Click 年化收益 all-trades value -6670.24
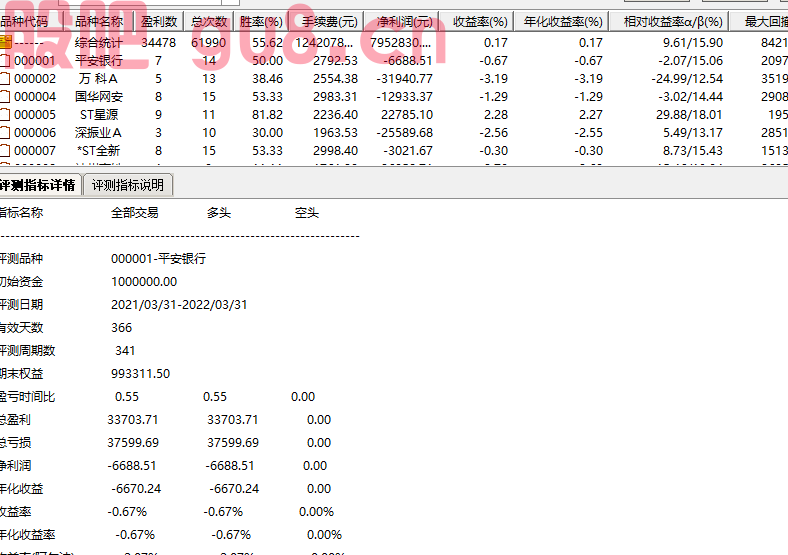This screenshot has height=555, width=788. click(x=136, y=489)
